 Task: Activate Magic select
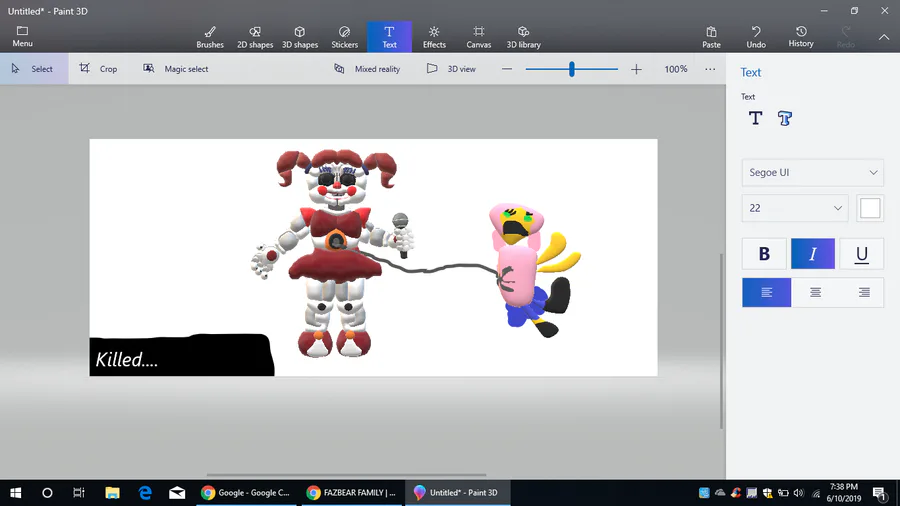coord(176,69)
